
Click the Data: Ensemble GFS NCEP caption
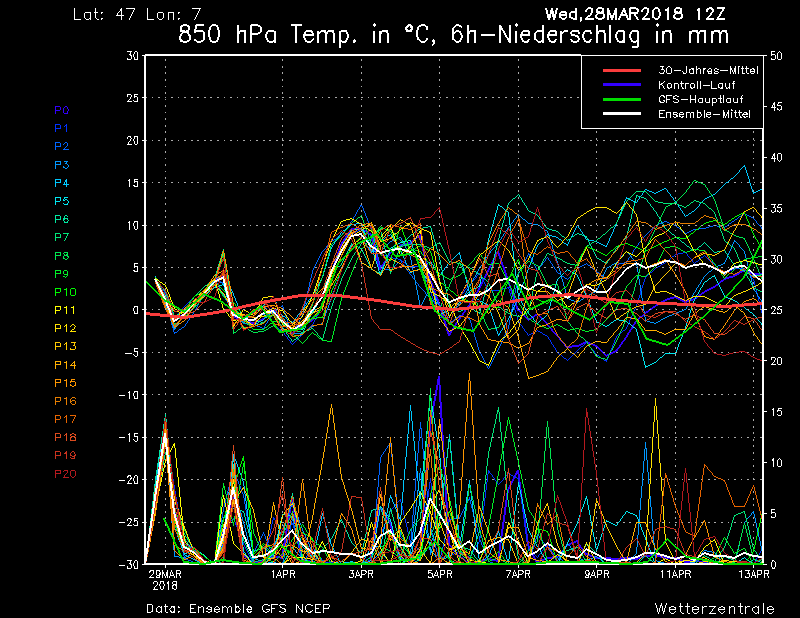point(238,608)
